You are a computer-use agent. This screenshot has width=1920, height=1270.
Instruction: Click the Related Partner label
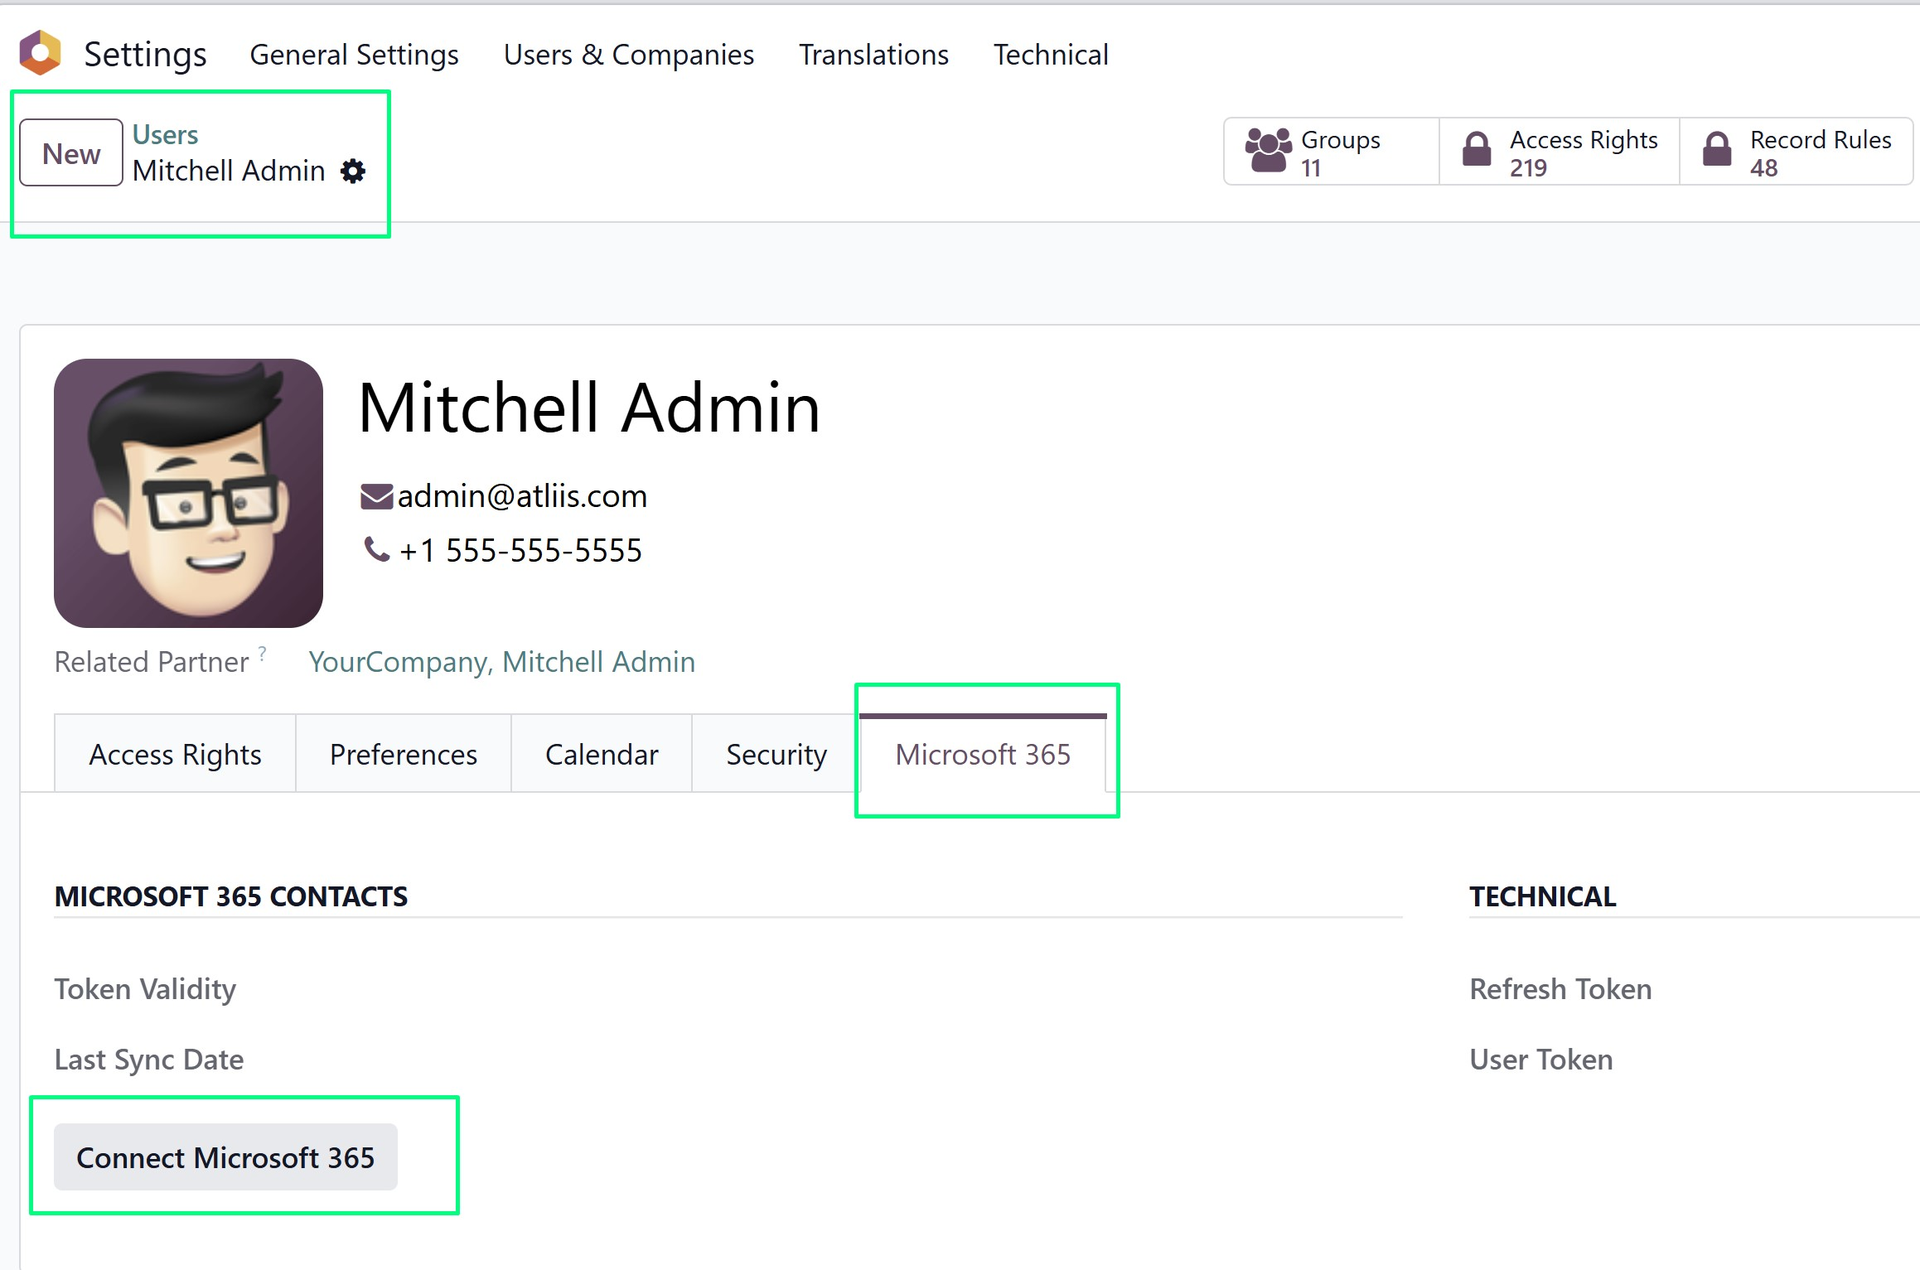151,662
